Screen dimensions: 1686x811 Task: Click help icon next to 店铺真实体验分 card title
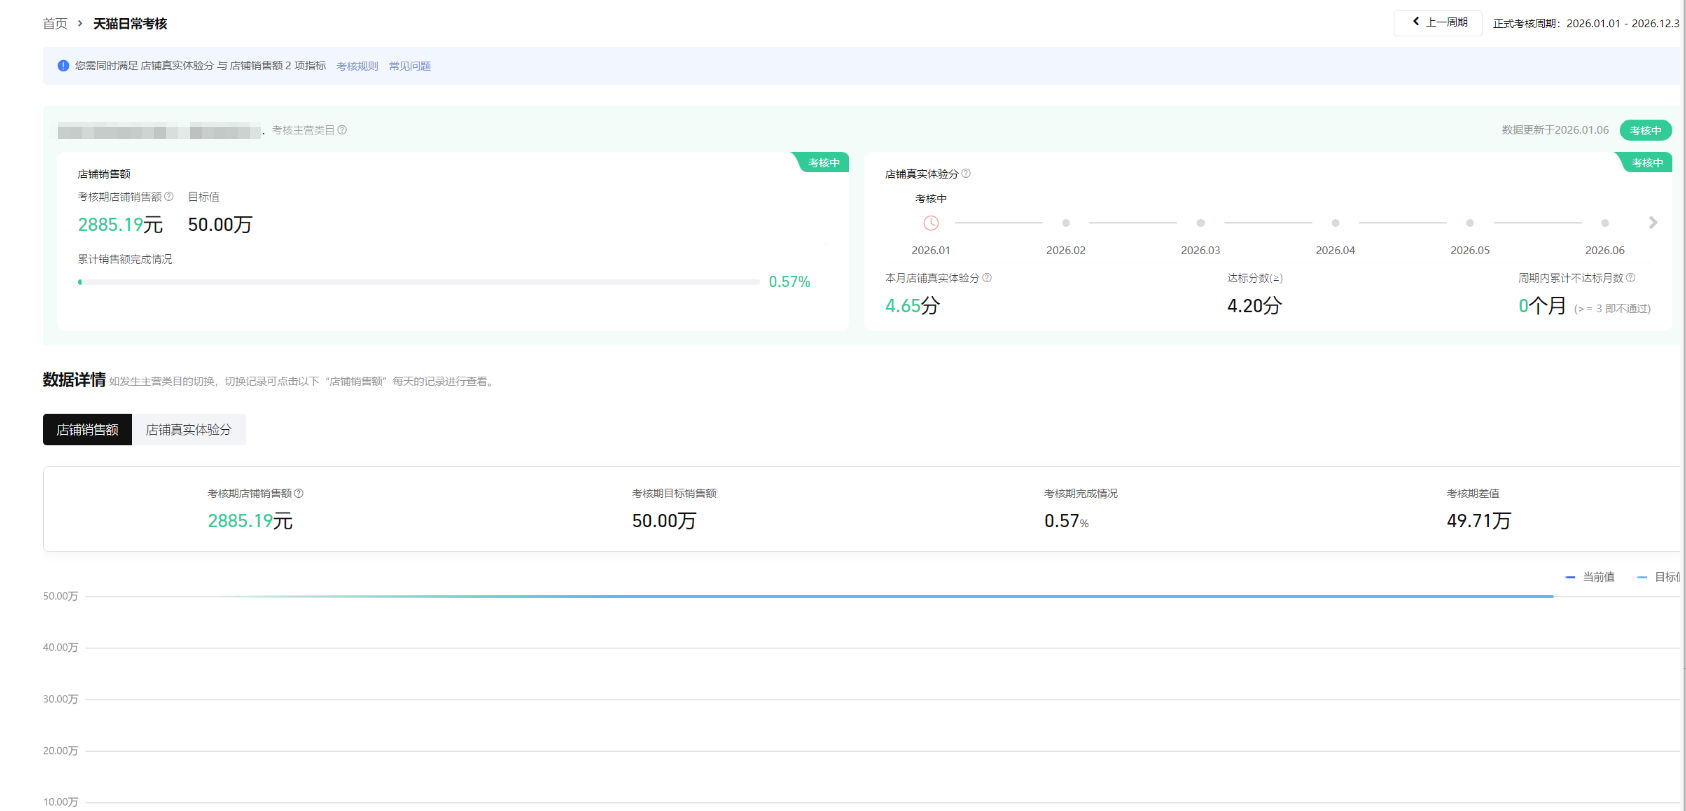pyautogui.click(x=966, y=174)
